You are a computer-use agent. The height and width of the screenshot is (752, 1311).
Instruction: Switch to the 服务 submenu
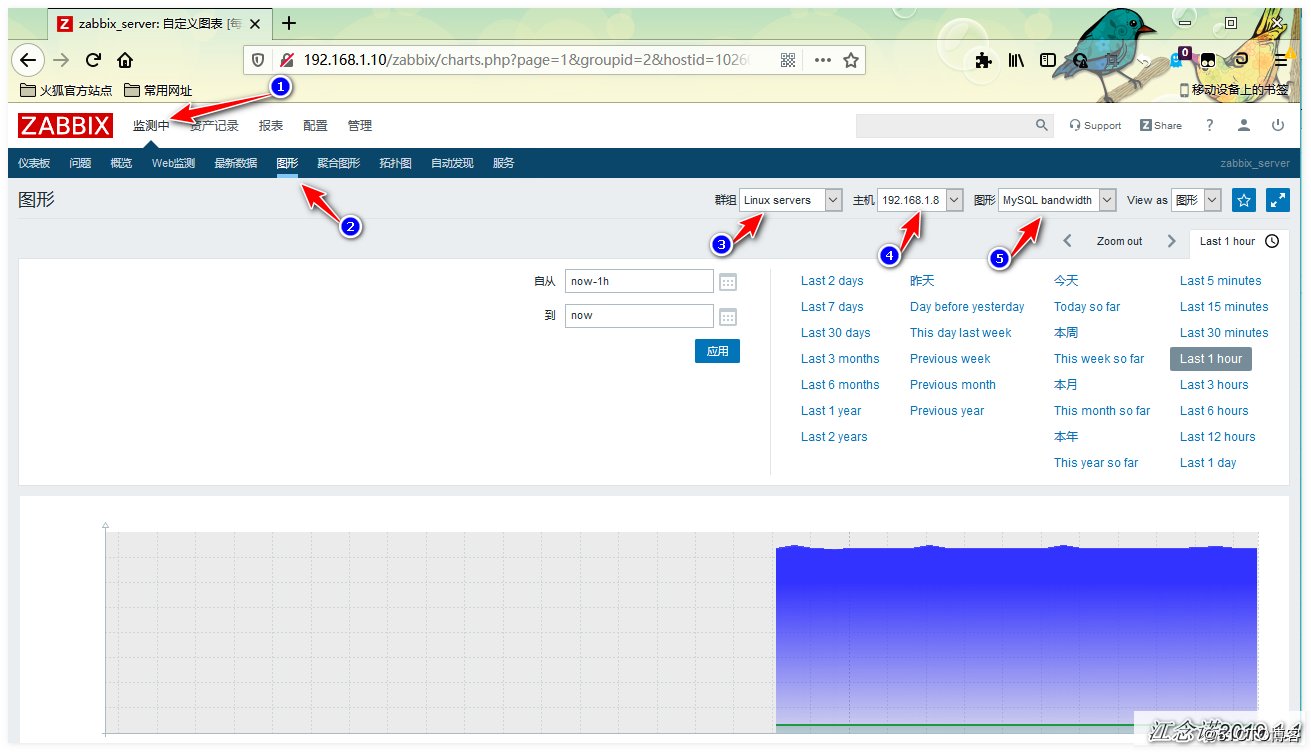[503, 163]
